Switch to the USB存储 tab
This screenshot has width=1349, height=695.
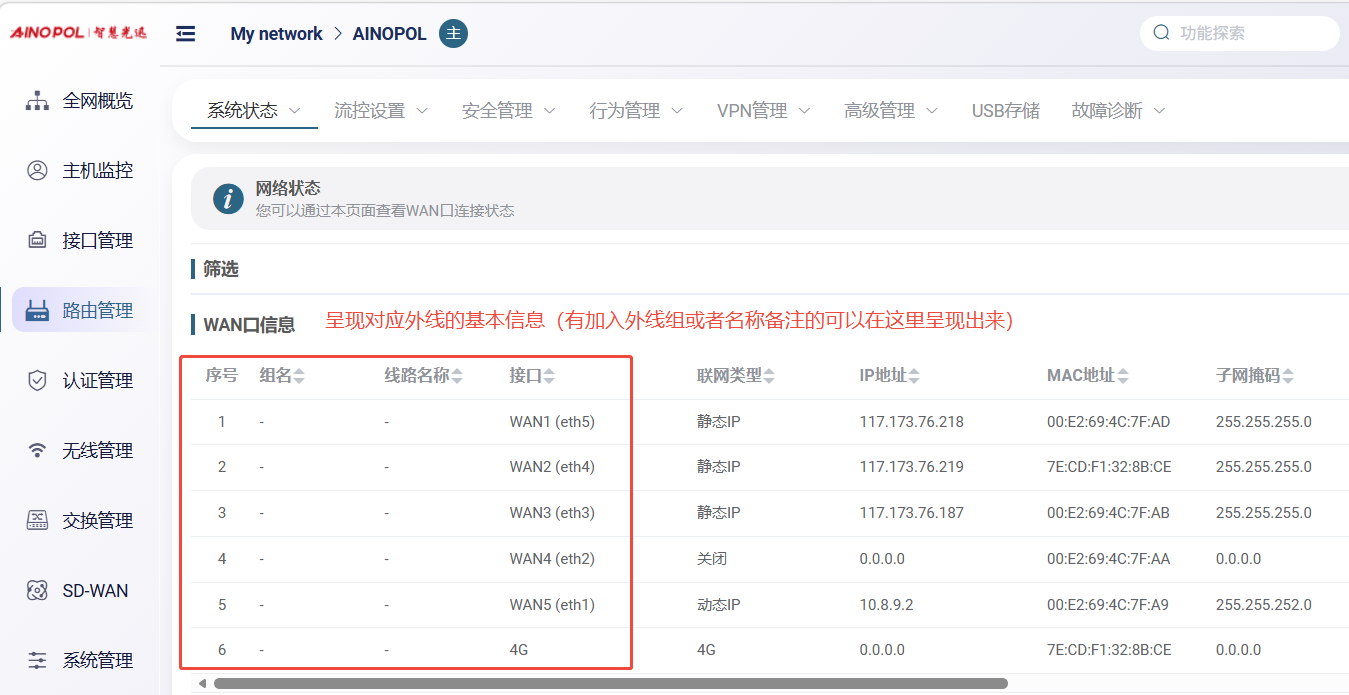coord(1005,111)
